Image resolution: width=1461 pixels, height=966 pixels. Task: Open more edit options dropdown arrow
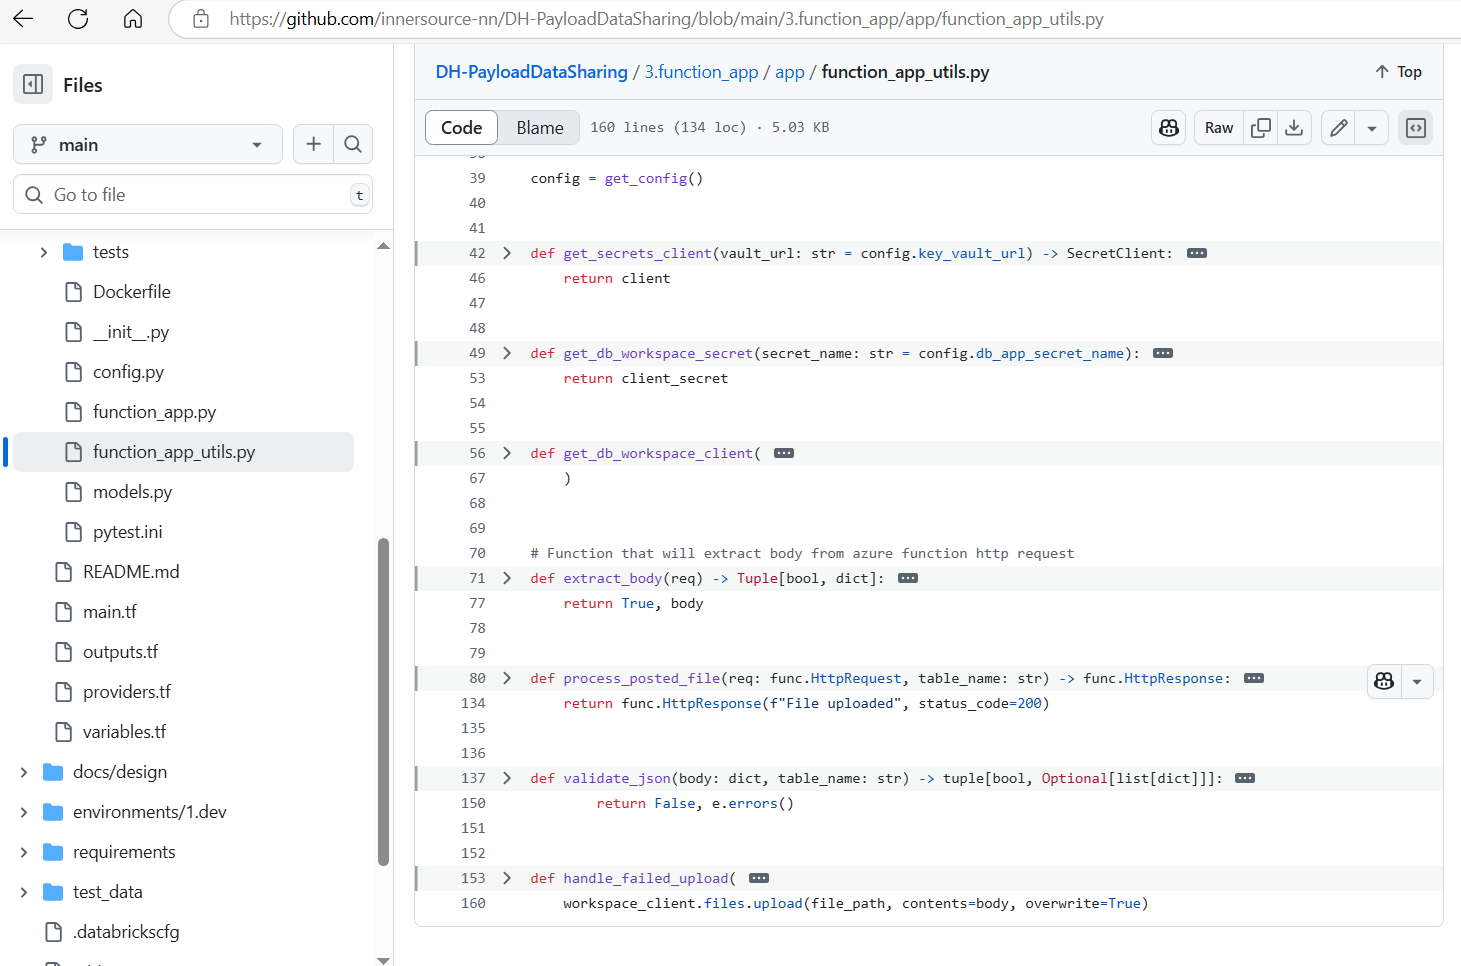click(x=1372, y=128)
